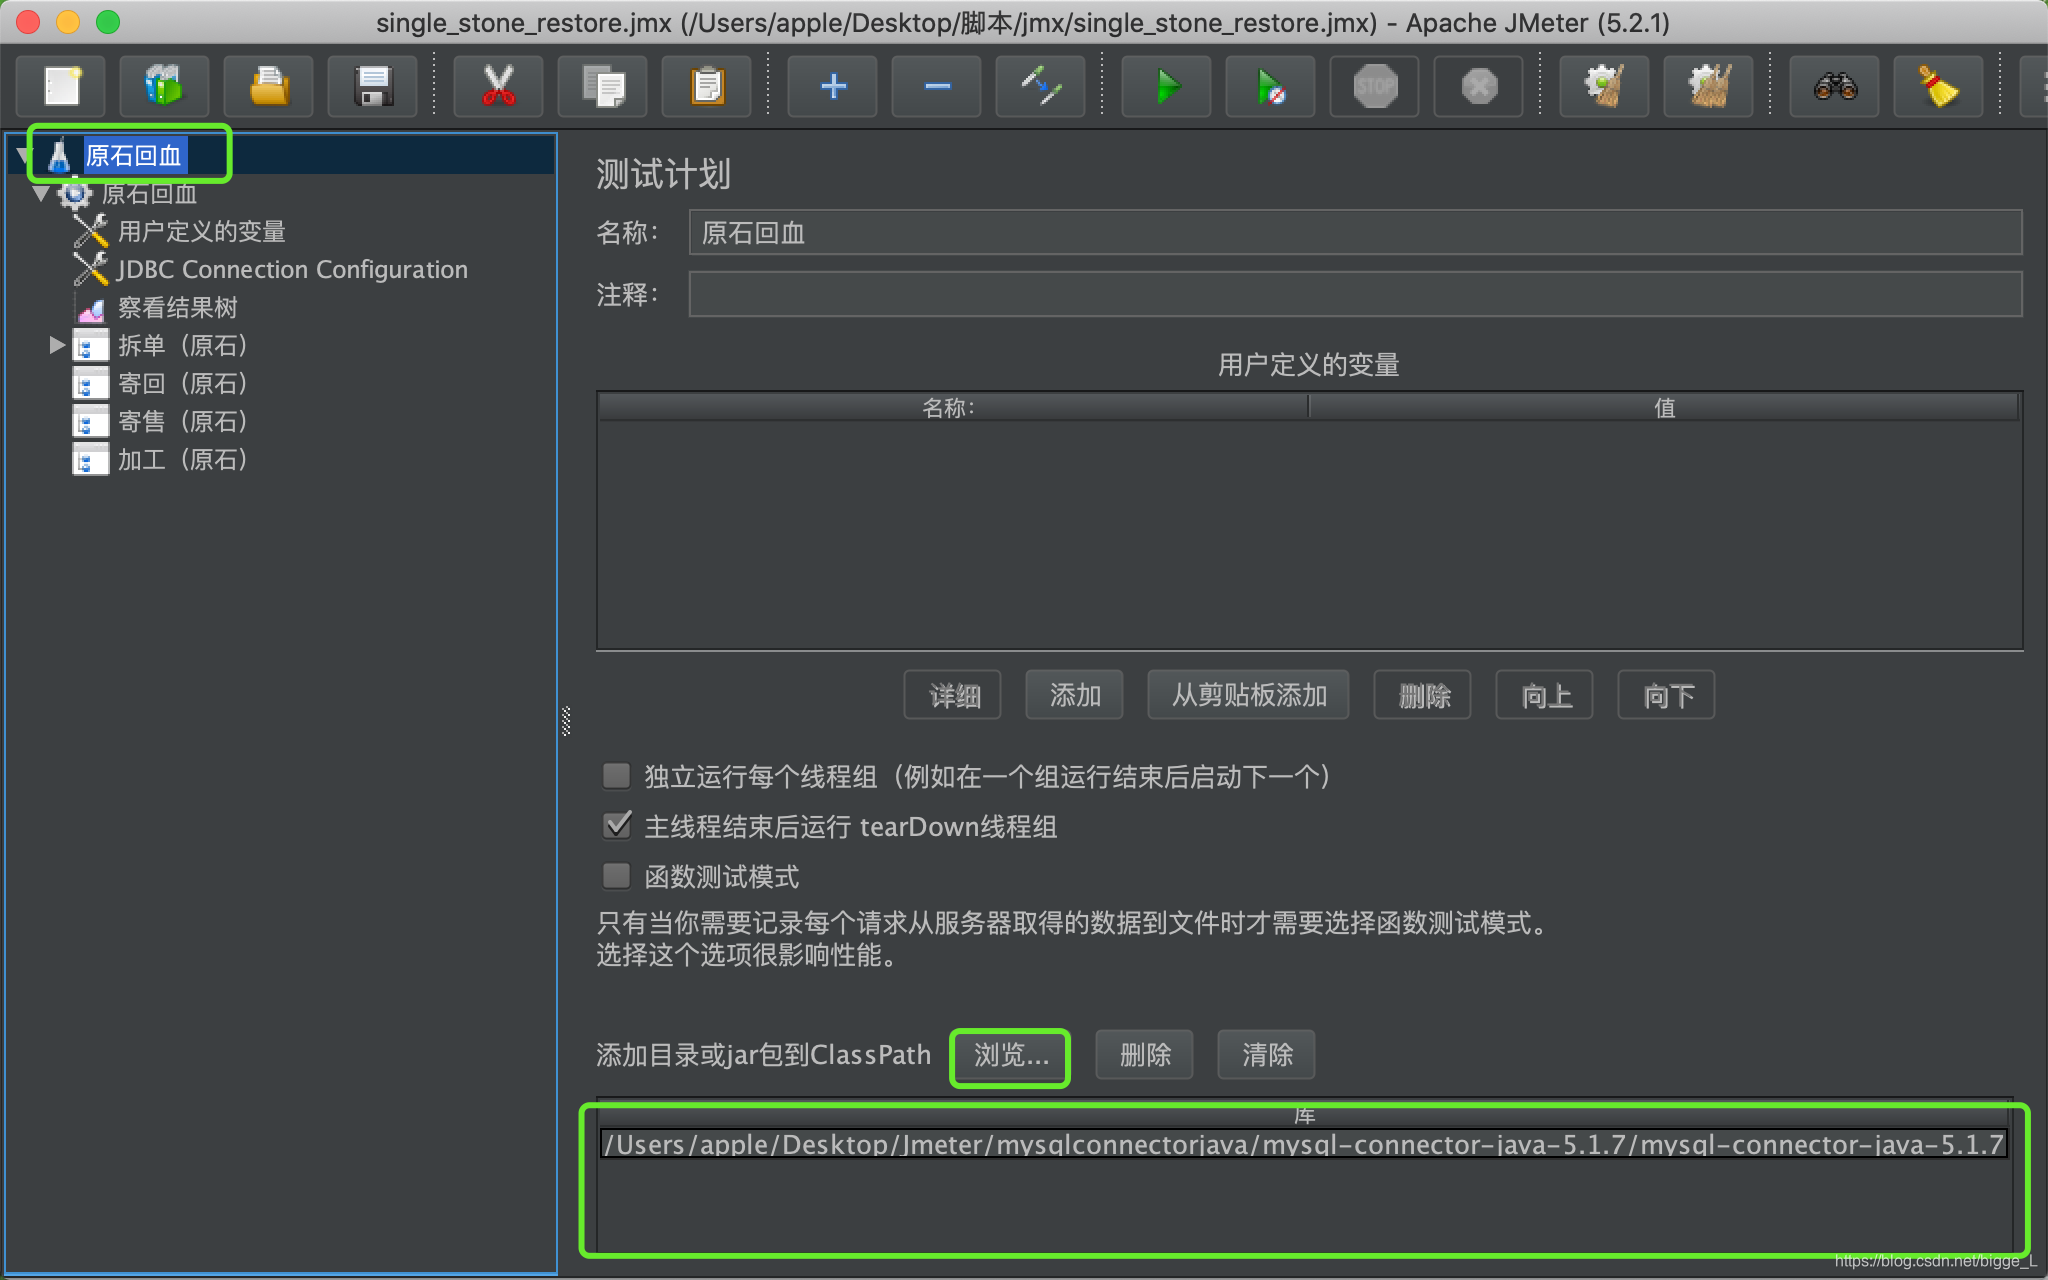Click 浏览... to add a jar

(1010, 1055)
